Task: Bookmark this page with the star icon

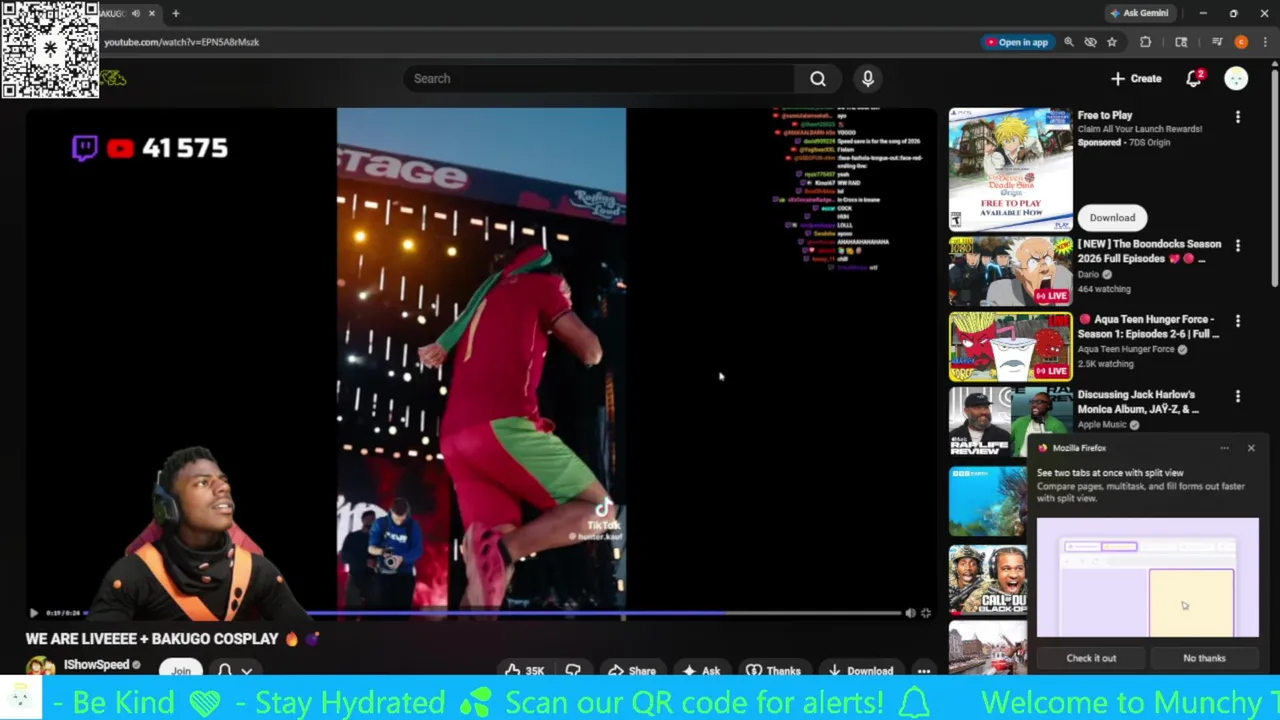Action: click(1112, 42)
